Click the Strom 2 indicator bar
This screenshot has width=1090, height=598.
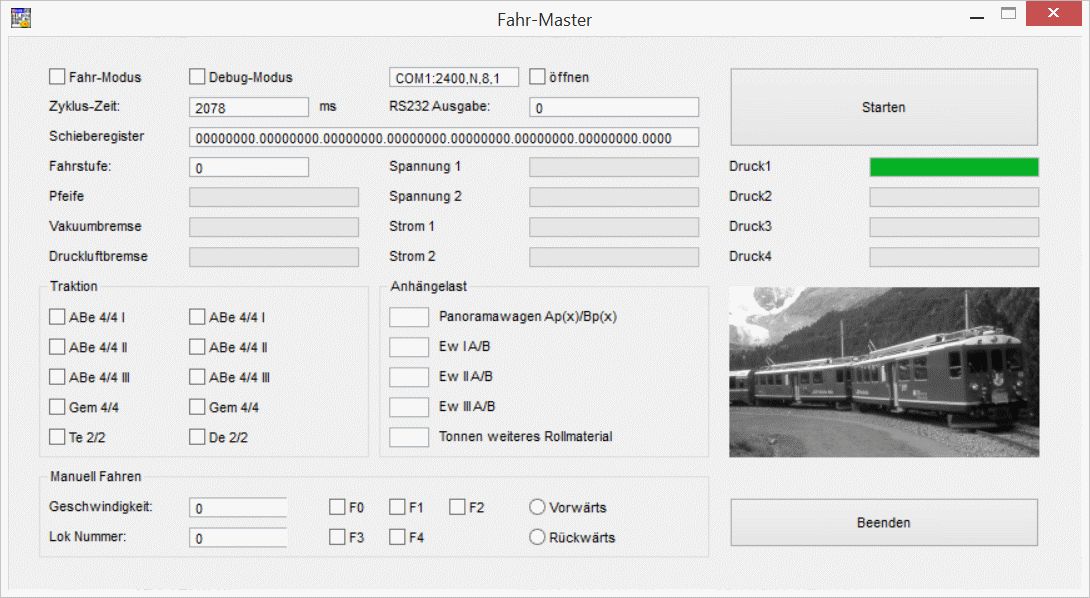(614, 257)
